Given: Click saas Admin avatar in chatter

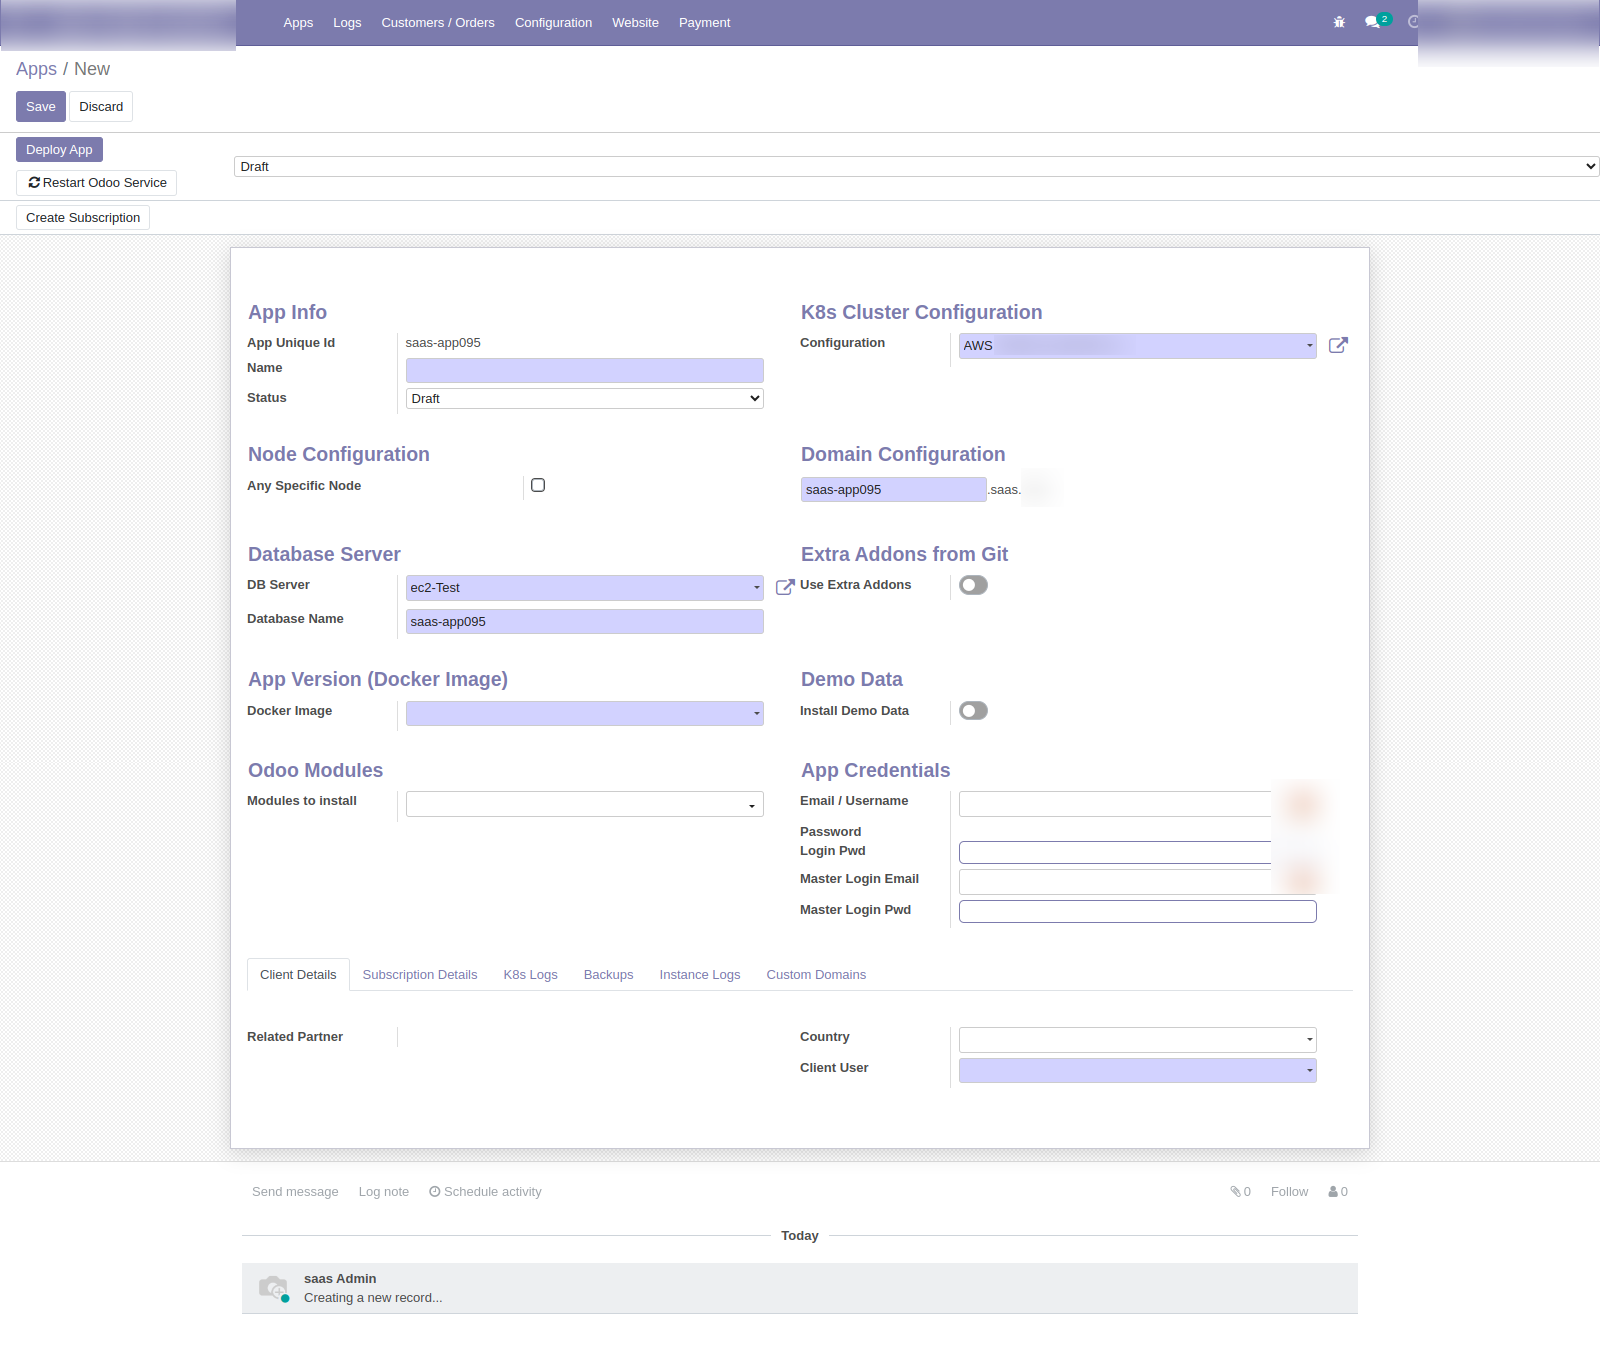Looking at the screenshot, I should tap(273, 1288).
